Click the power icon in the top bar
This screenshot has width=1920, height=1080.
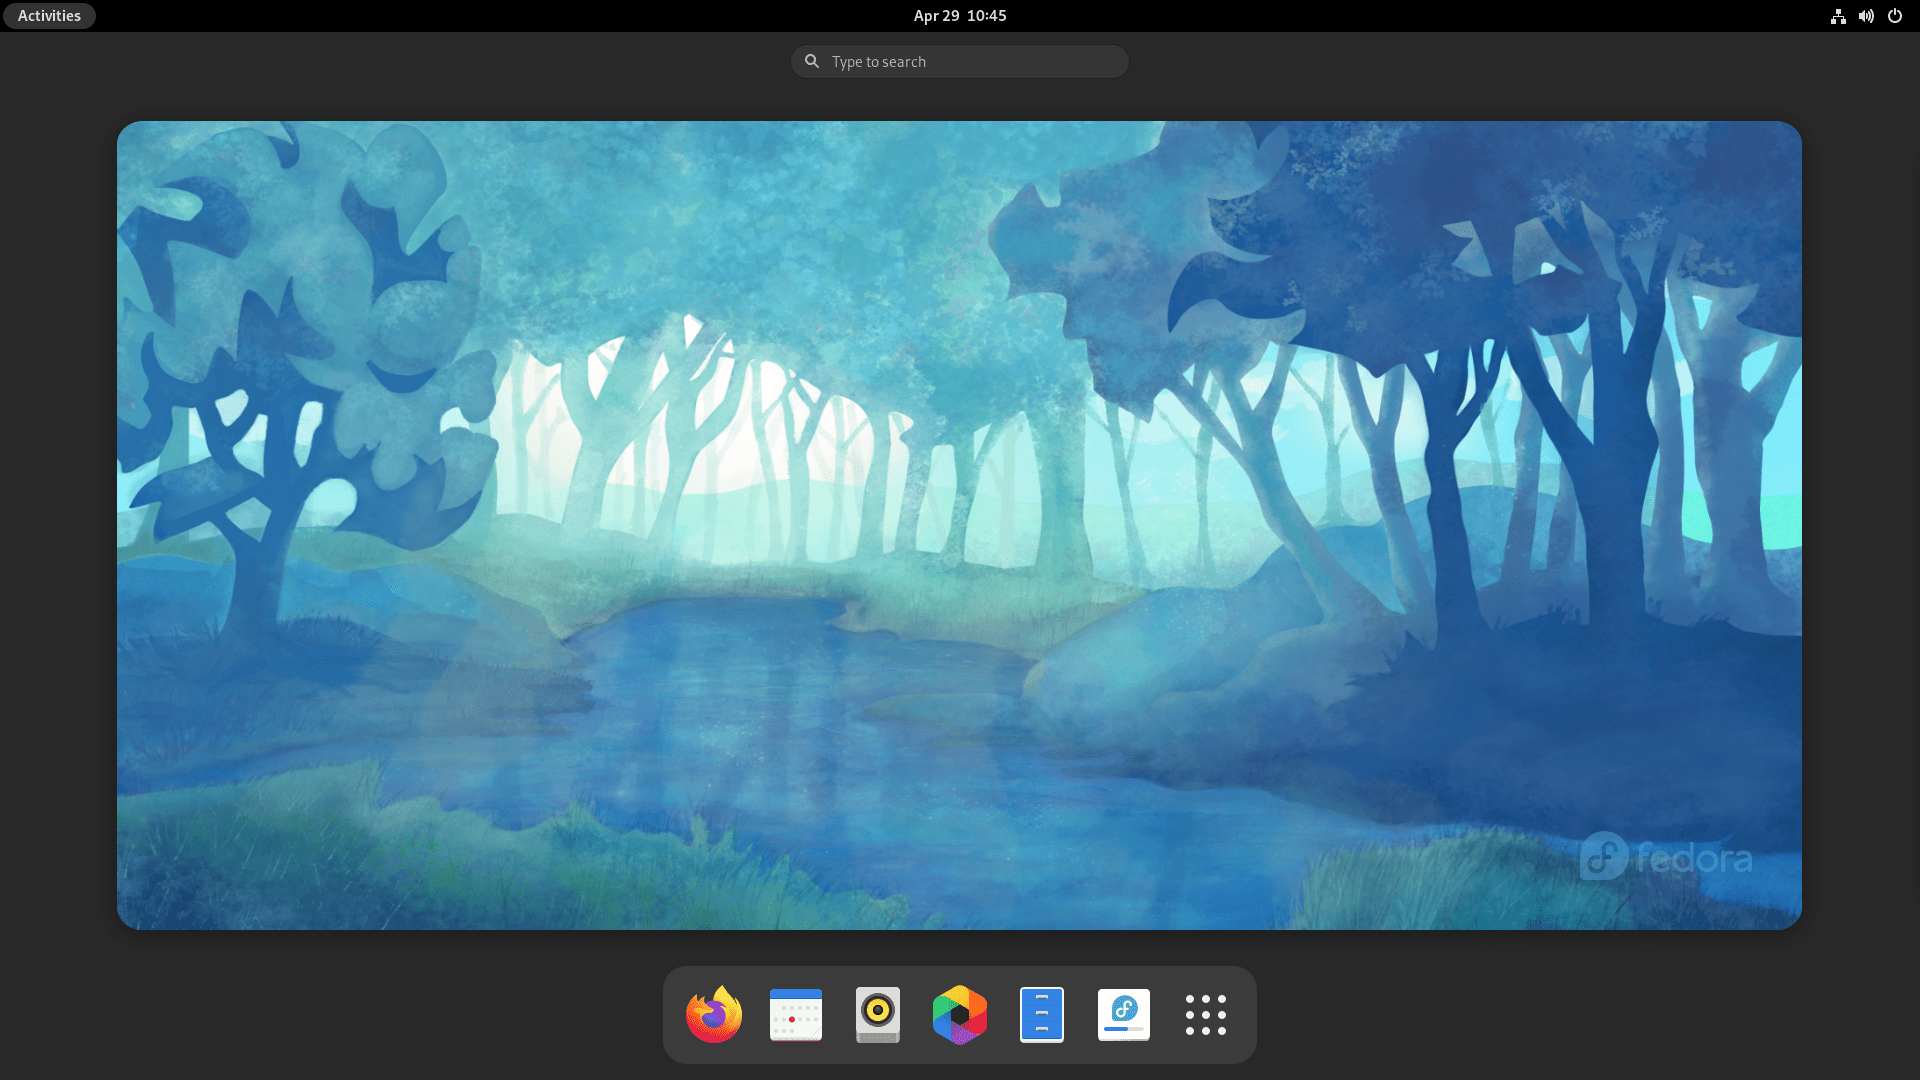(x=1895, y=16)
